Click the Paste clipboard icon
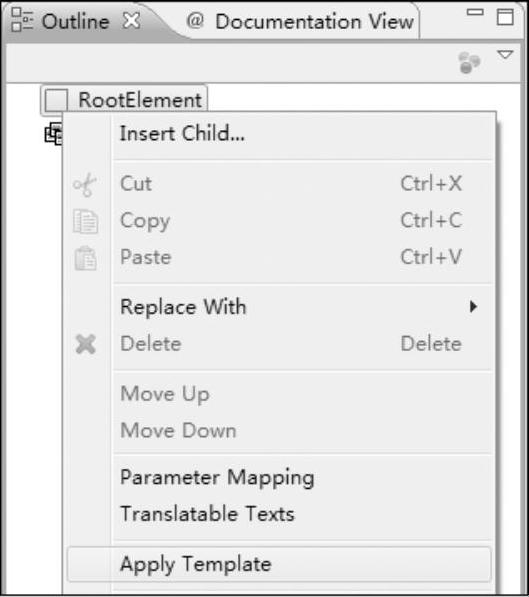Image resolution: width=529 pixels, height=597 pixels. (x=85, y=258)
